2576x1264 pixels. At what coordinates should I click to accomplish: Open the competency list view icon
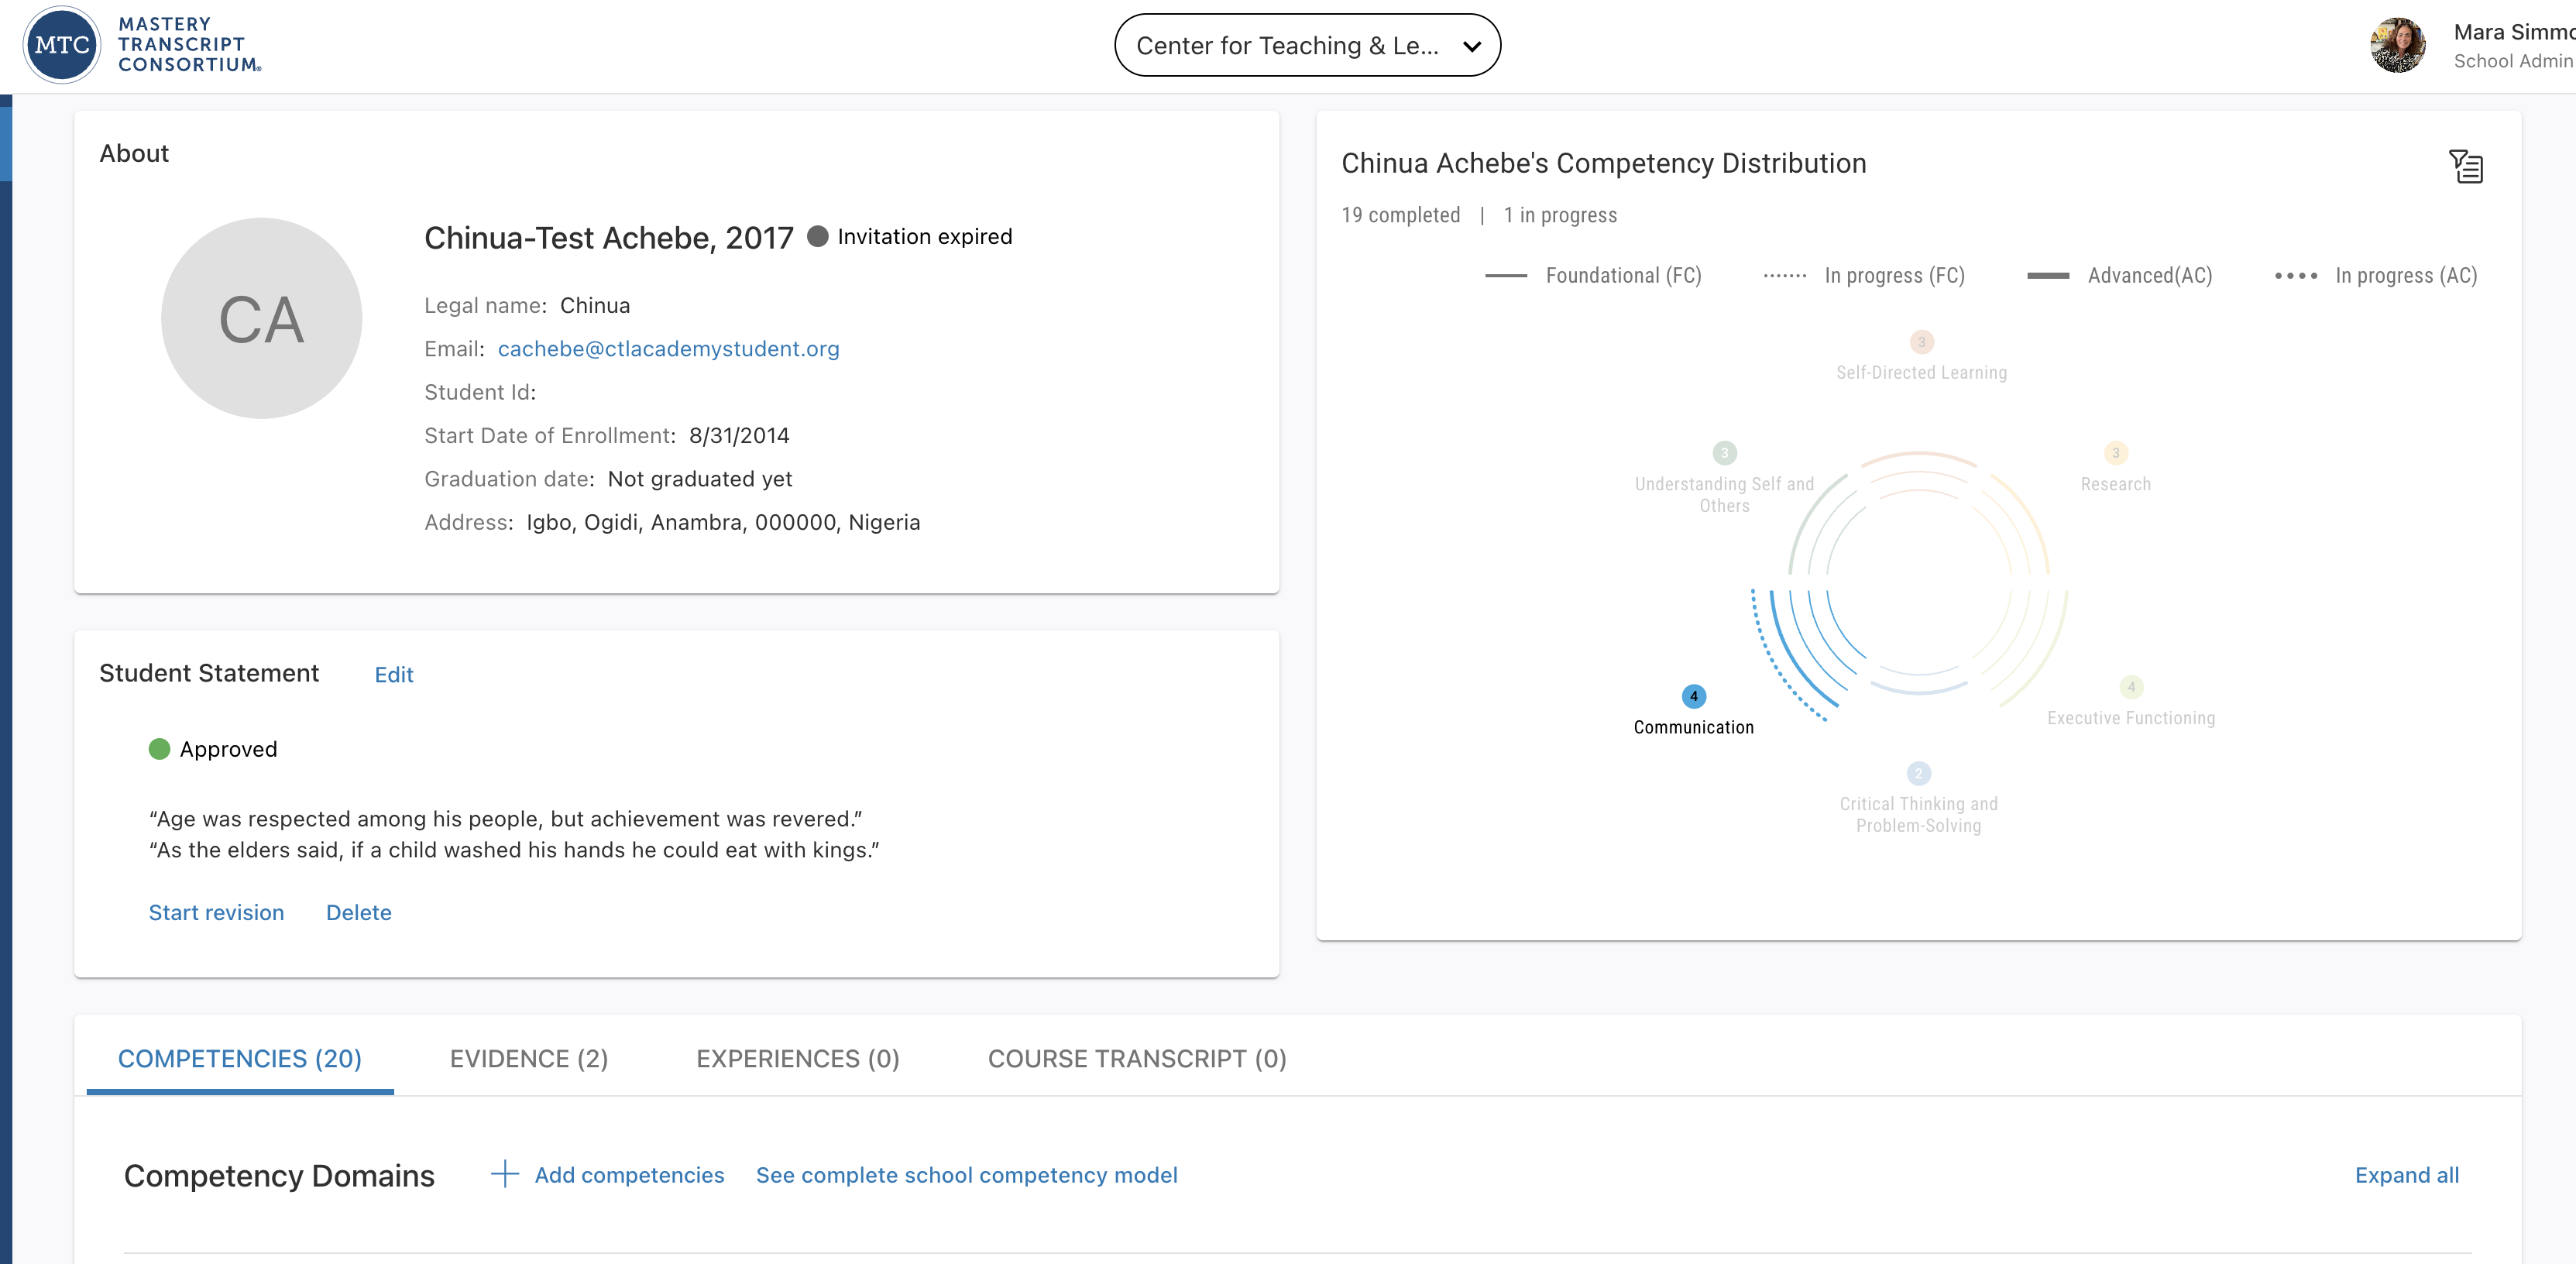click(x=2466, y=166)
